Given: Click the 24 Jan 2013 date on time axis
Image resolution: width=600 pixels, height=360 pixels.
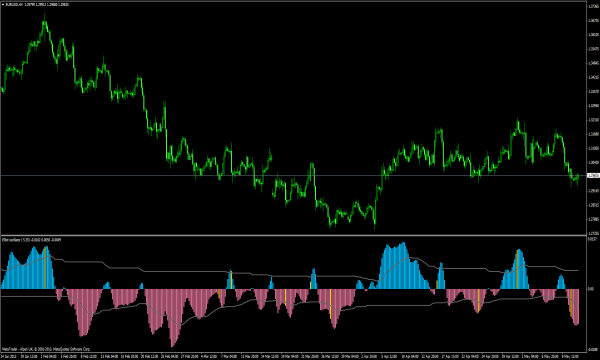Looking at the screenshot, I should pyautogui.click(x=7, y=356).
